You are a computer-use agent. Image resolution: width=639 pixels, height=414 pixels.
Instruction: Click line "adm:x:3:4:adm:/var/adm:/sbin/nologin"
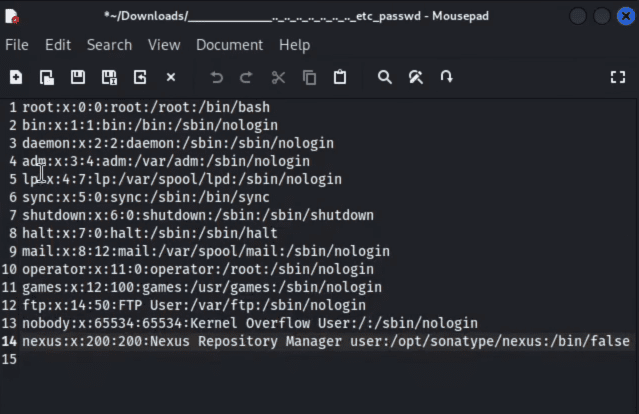(x=166, y=161)
